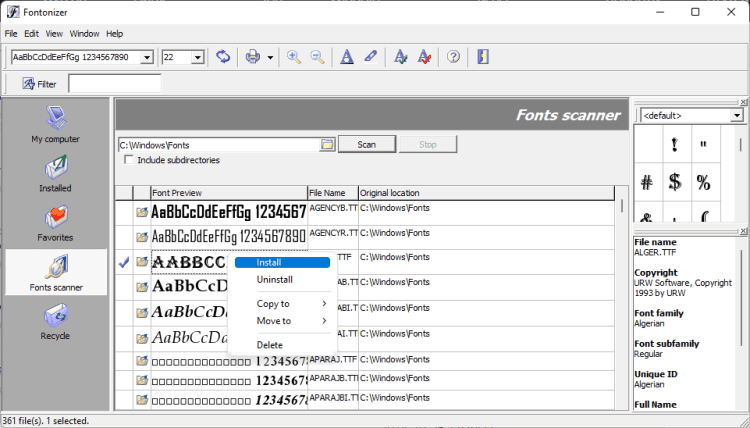Open the View menu
Image resolution: width=750 pixels, height=428 pixels.
pos(54,33)
